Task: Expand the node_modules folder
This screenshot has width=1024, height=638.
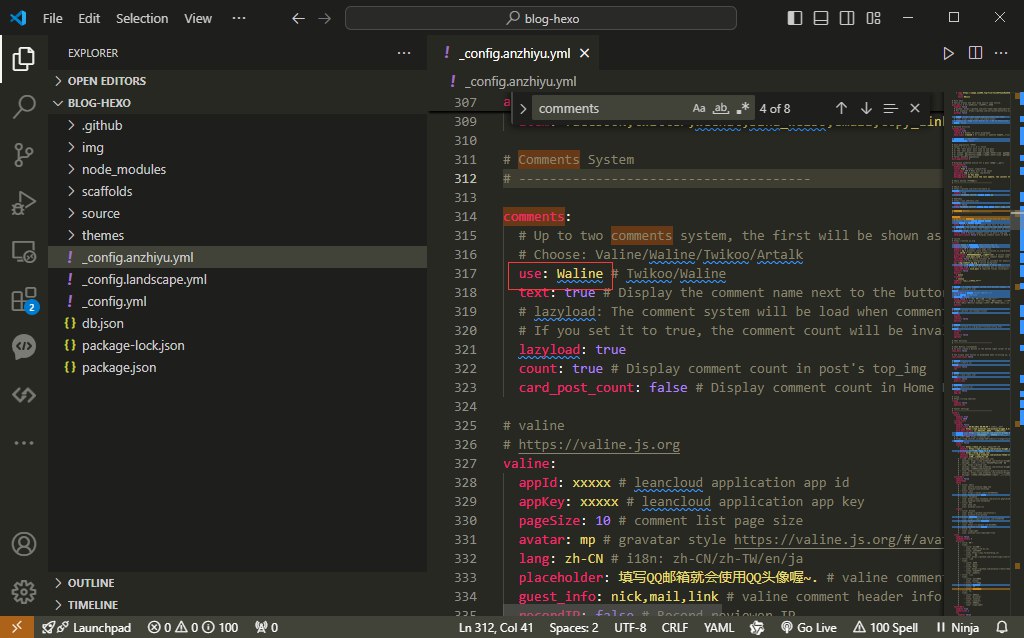Action: pyautogui.click(x=124, y=169)
